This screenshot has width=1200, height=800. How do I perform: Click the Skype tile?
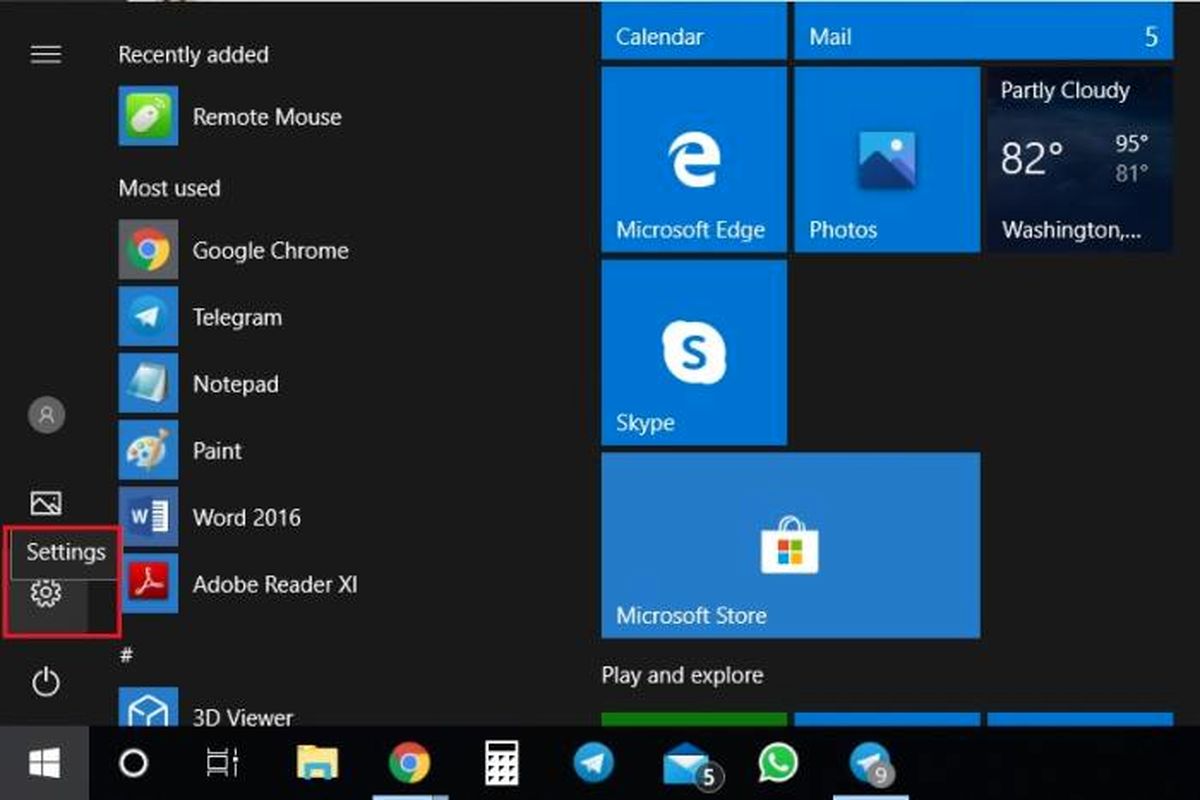(x=693, y=353)
